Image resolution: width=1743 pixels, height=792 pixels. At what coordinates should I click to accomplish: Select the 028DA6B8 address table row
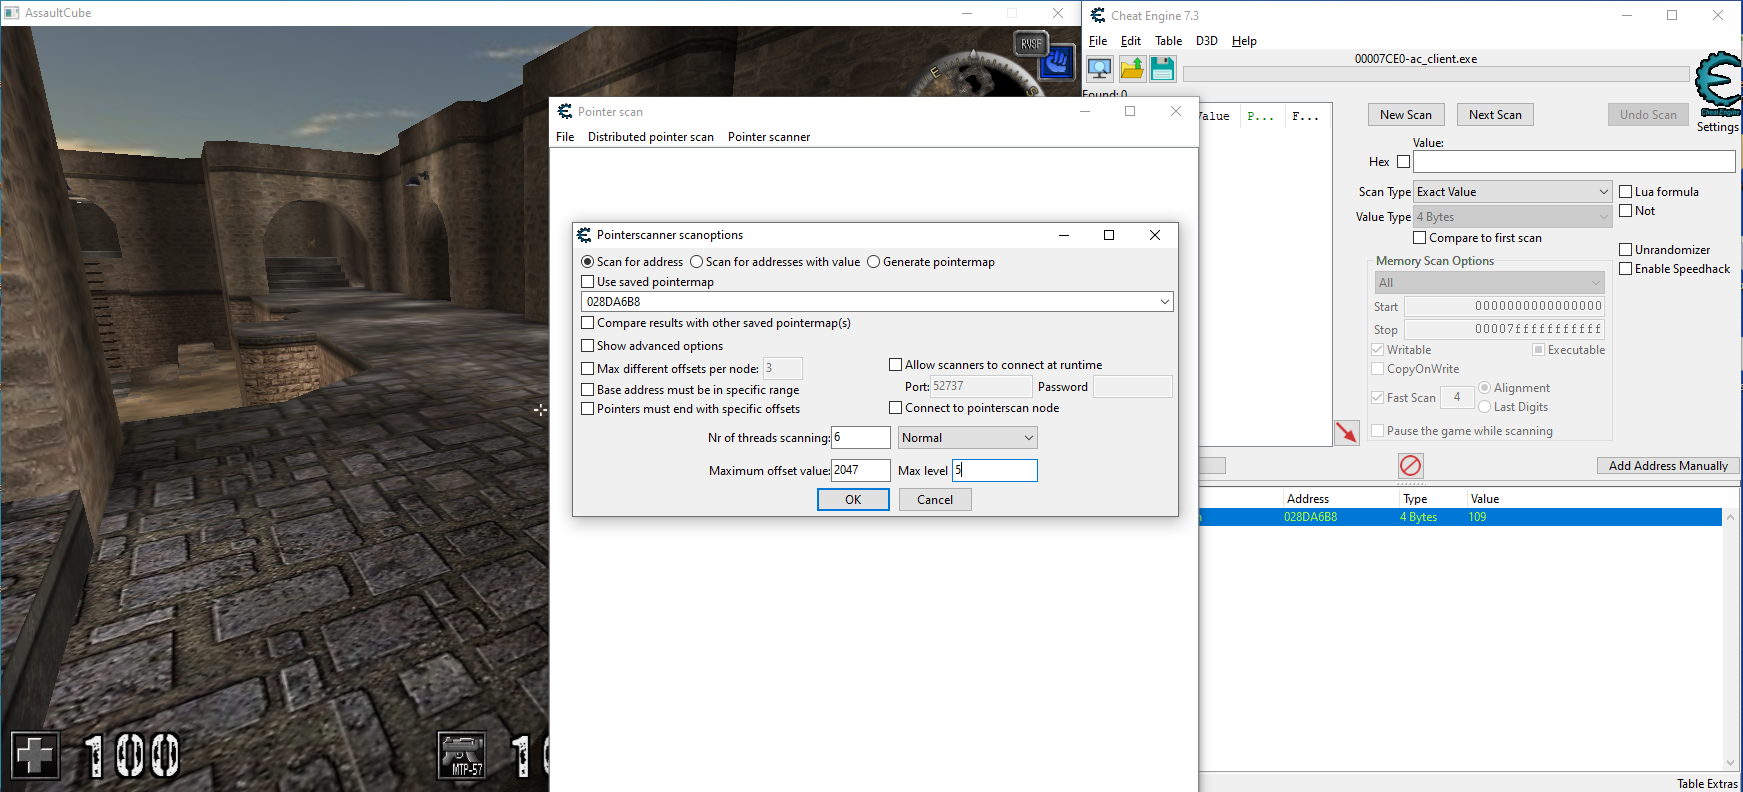pyautogui.click(x=1460, y=517)
